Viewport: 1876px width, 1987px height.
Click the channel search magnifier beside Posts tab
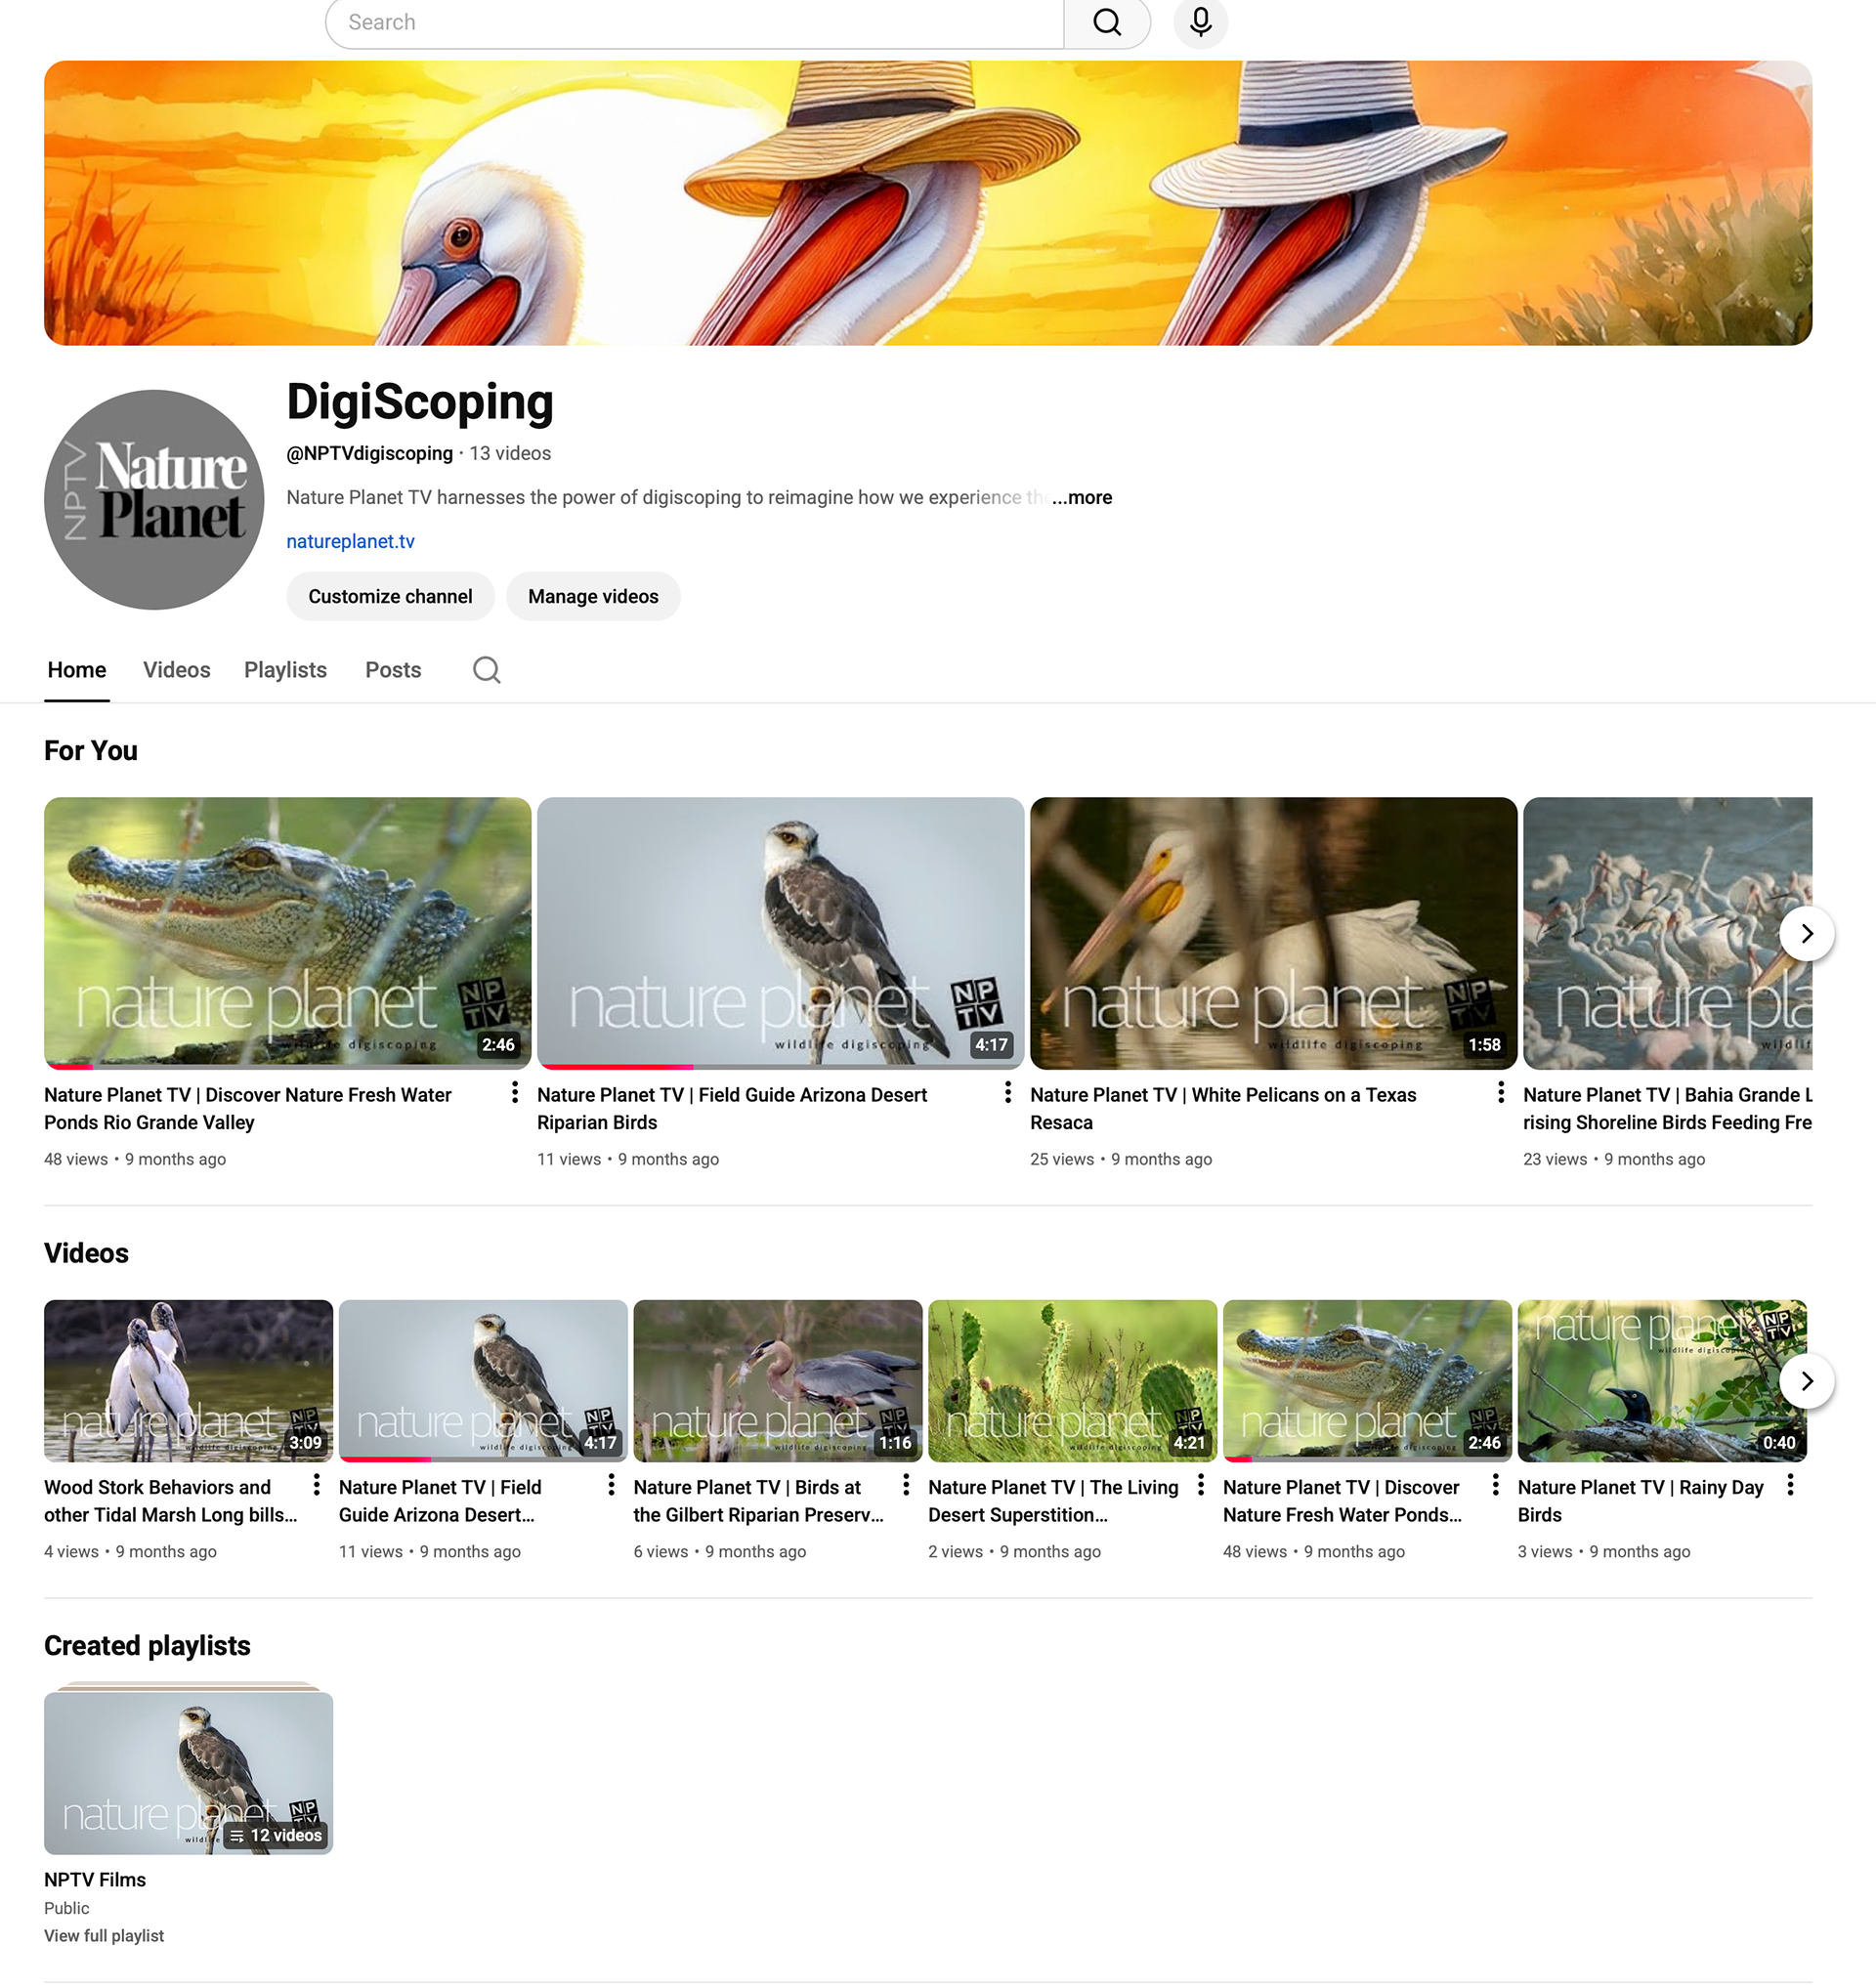486,670
